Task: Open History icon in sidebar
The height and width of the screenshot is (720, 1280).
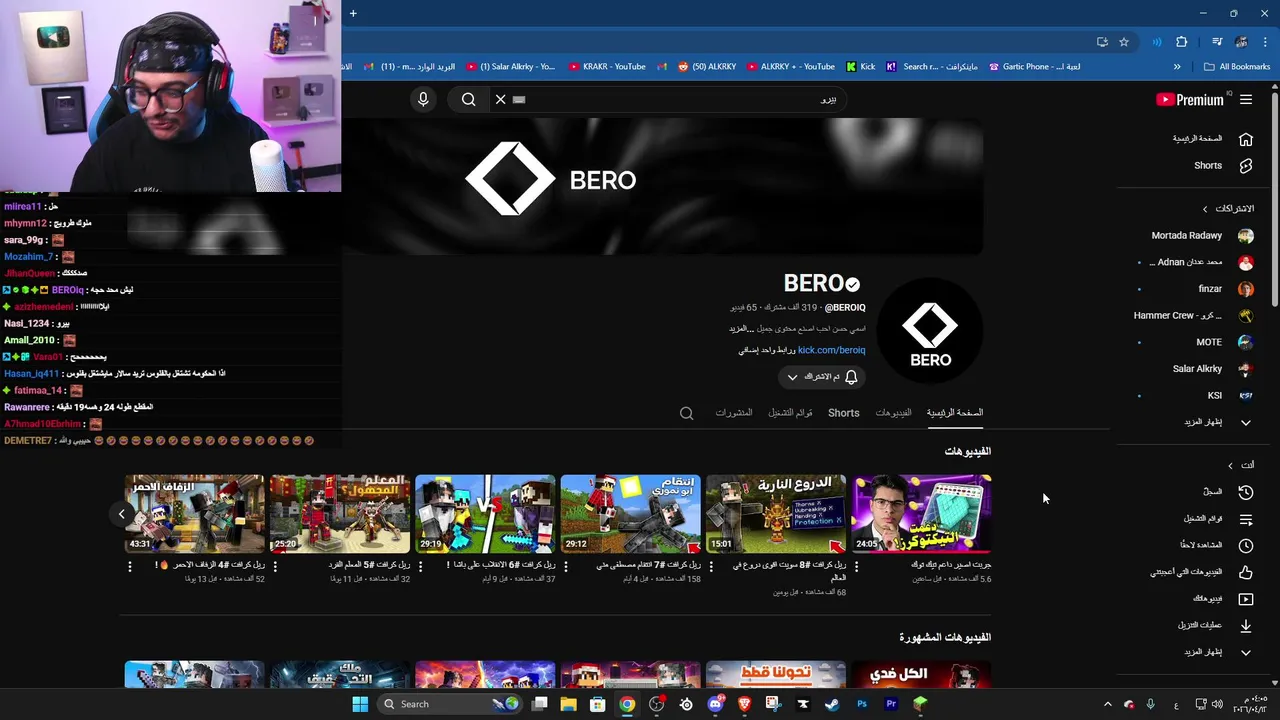Action: pyautogui.click(x=1245, y=492)
